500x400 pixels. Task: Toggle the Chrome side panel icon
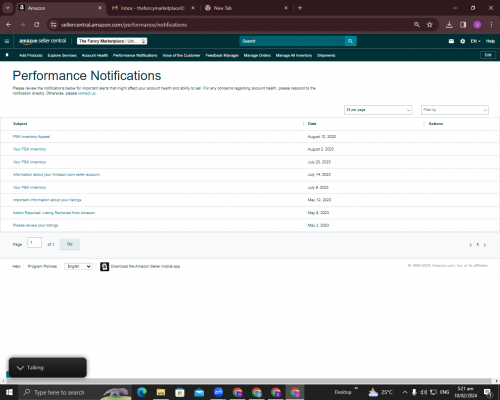[x=463, y=25]
